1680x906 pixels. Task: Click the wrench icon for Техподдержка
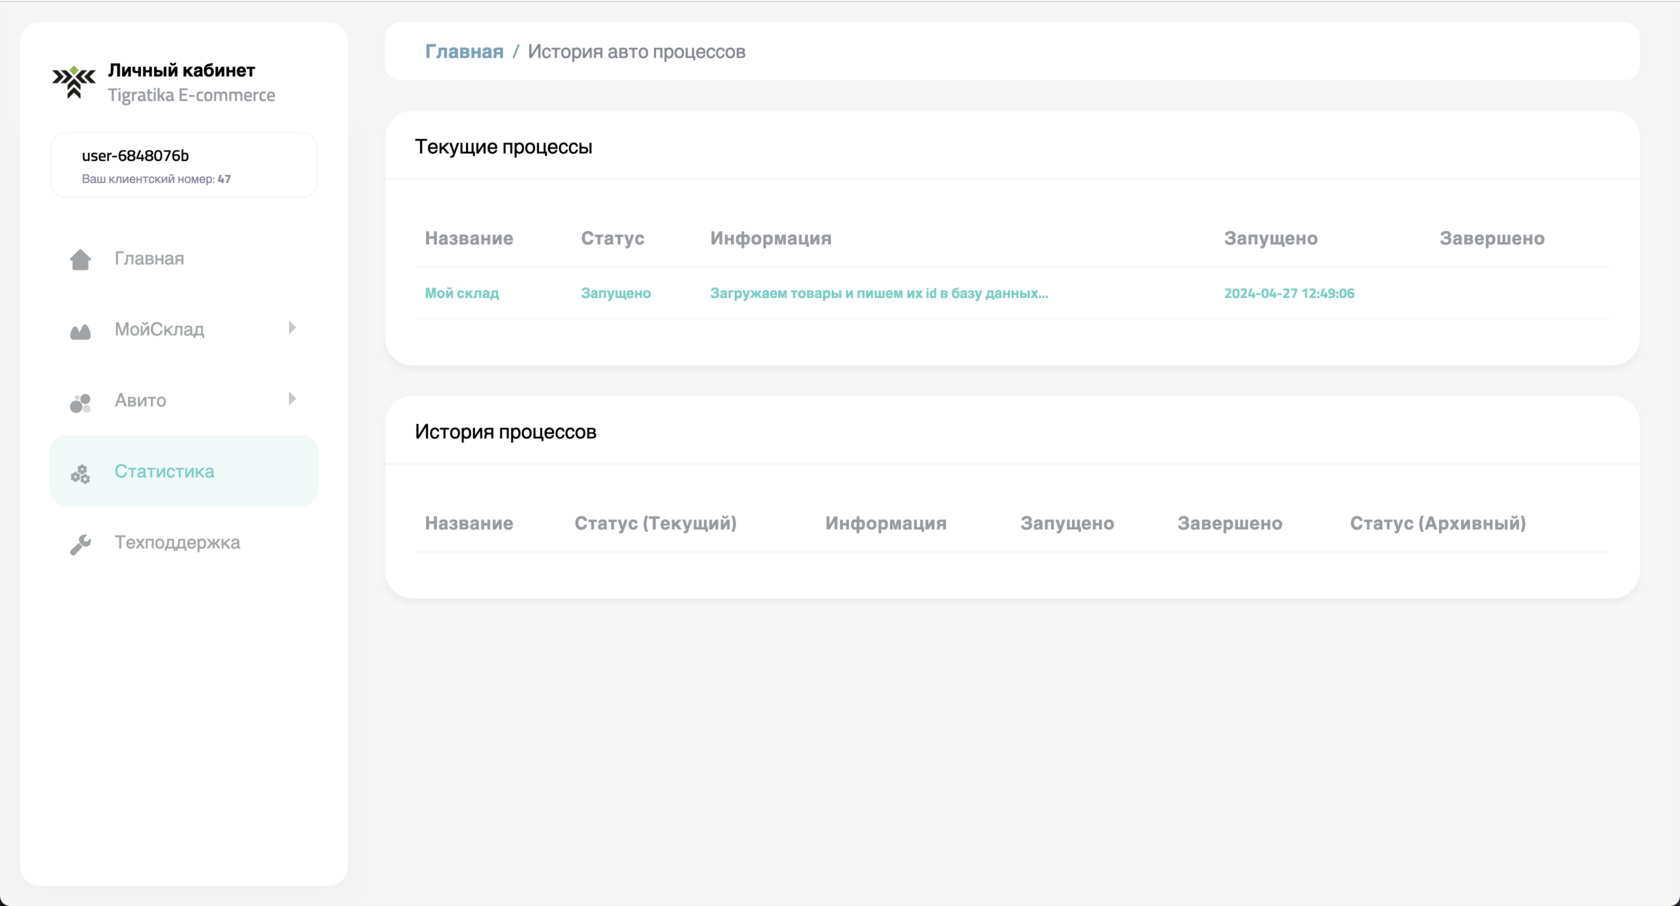[80, 544]
